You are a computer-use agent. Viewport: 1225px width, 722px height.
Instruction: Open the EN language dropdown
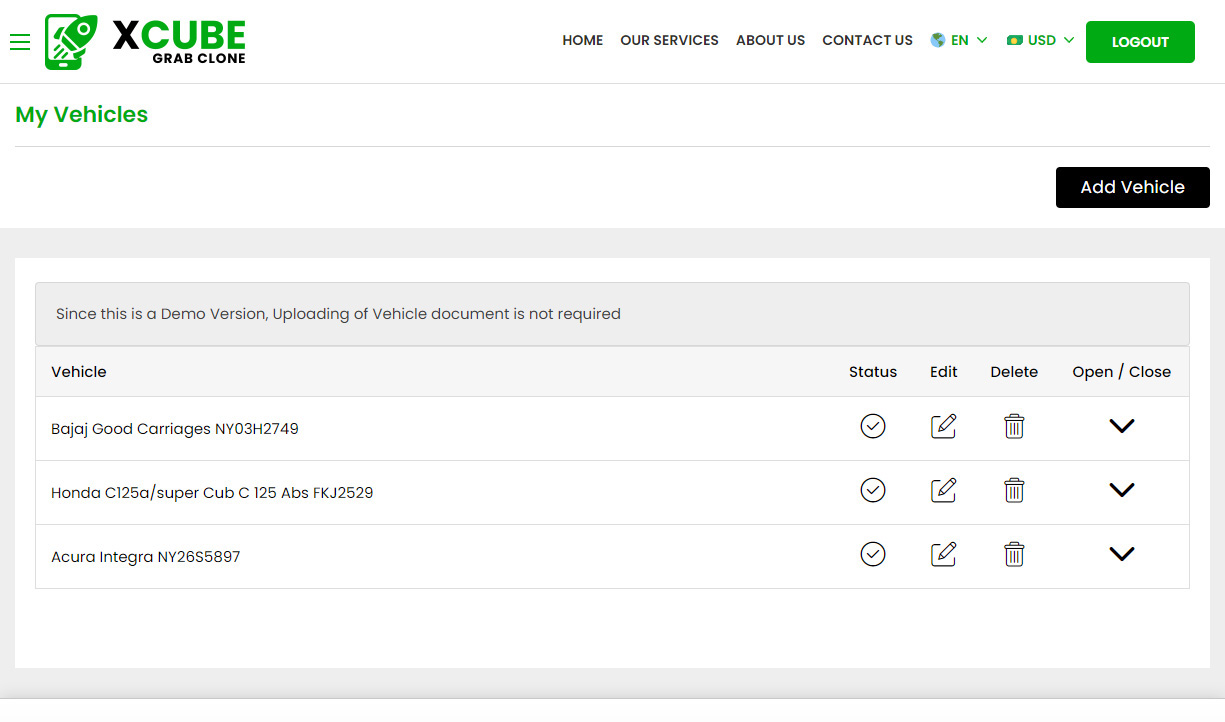(959, 41)
